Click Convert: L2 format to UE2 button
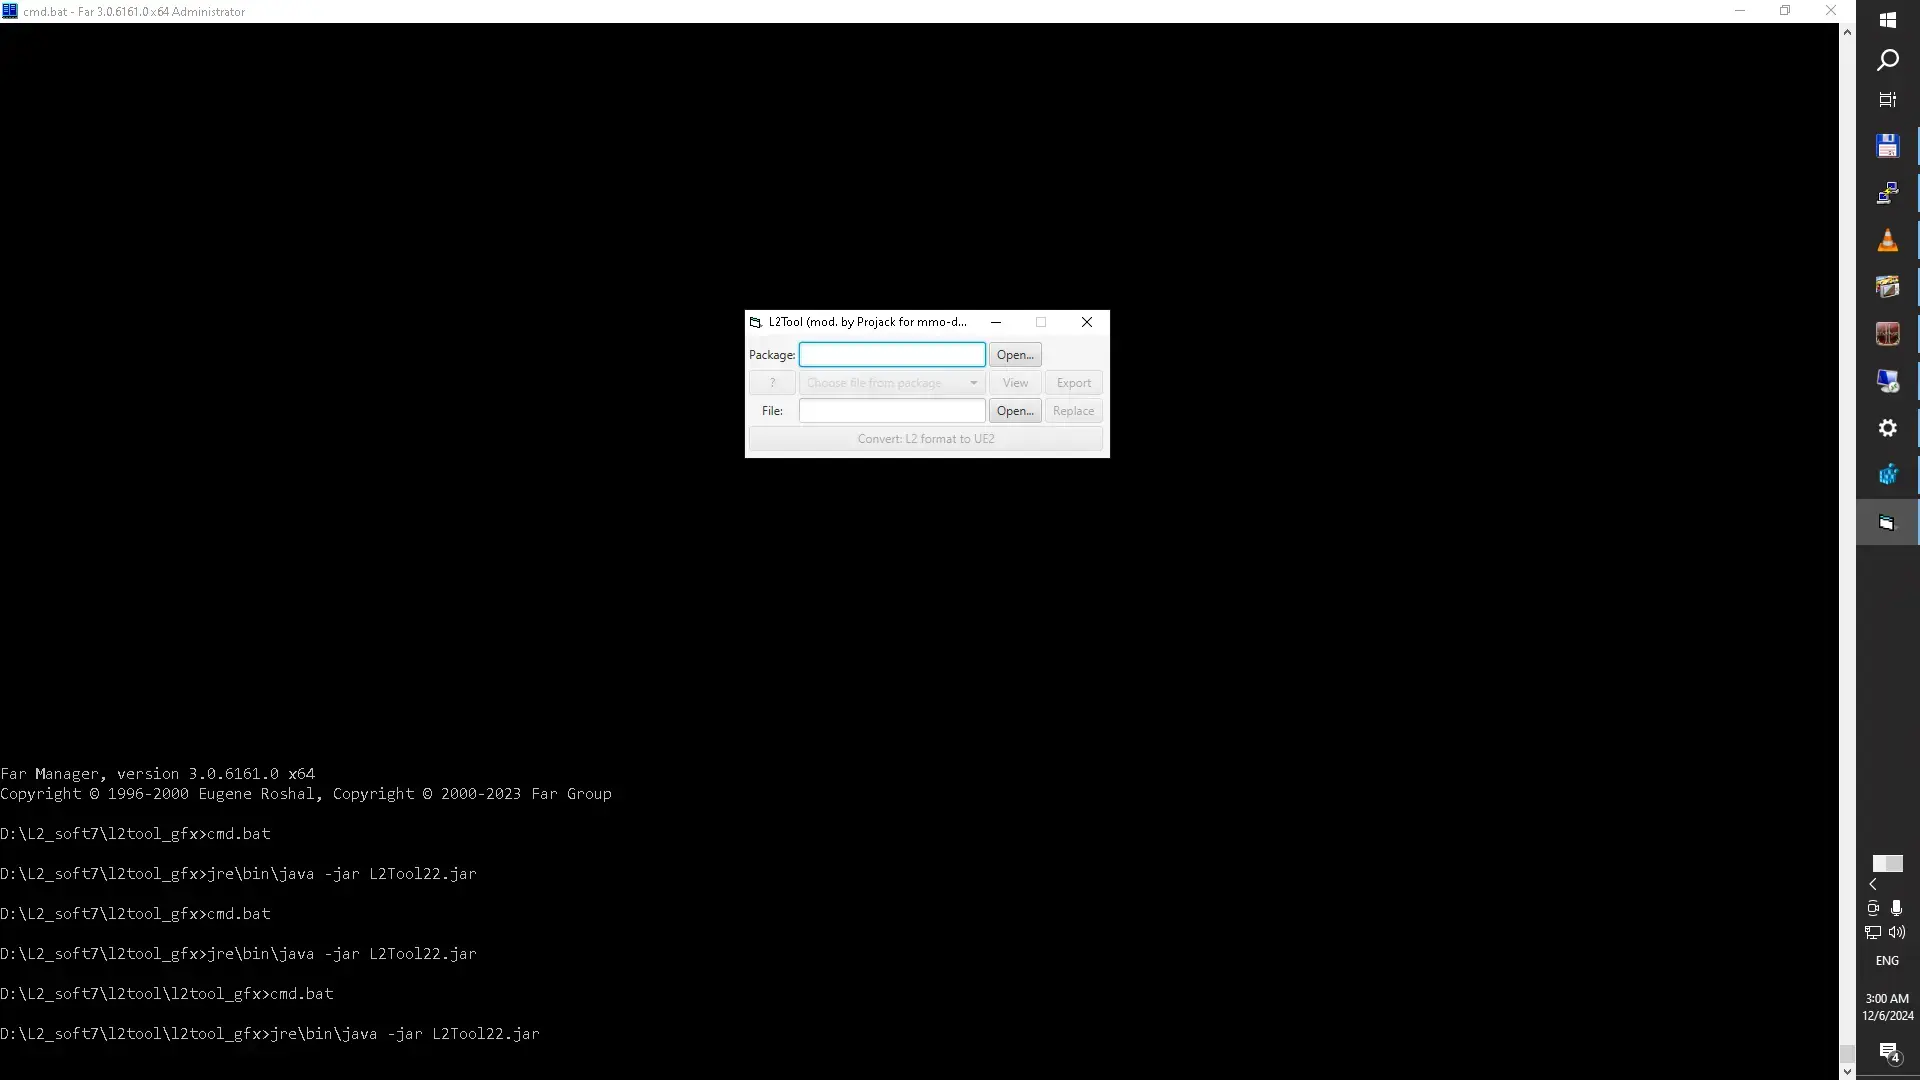This screenshot has height=1080, width=1920. click(926, 439)
